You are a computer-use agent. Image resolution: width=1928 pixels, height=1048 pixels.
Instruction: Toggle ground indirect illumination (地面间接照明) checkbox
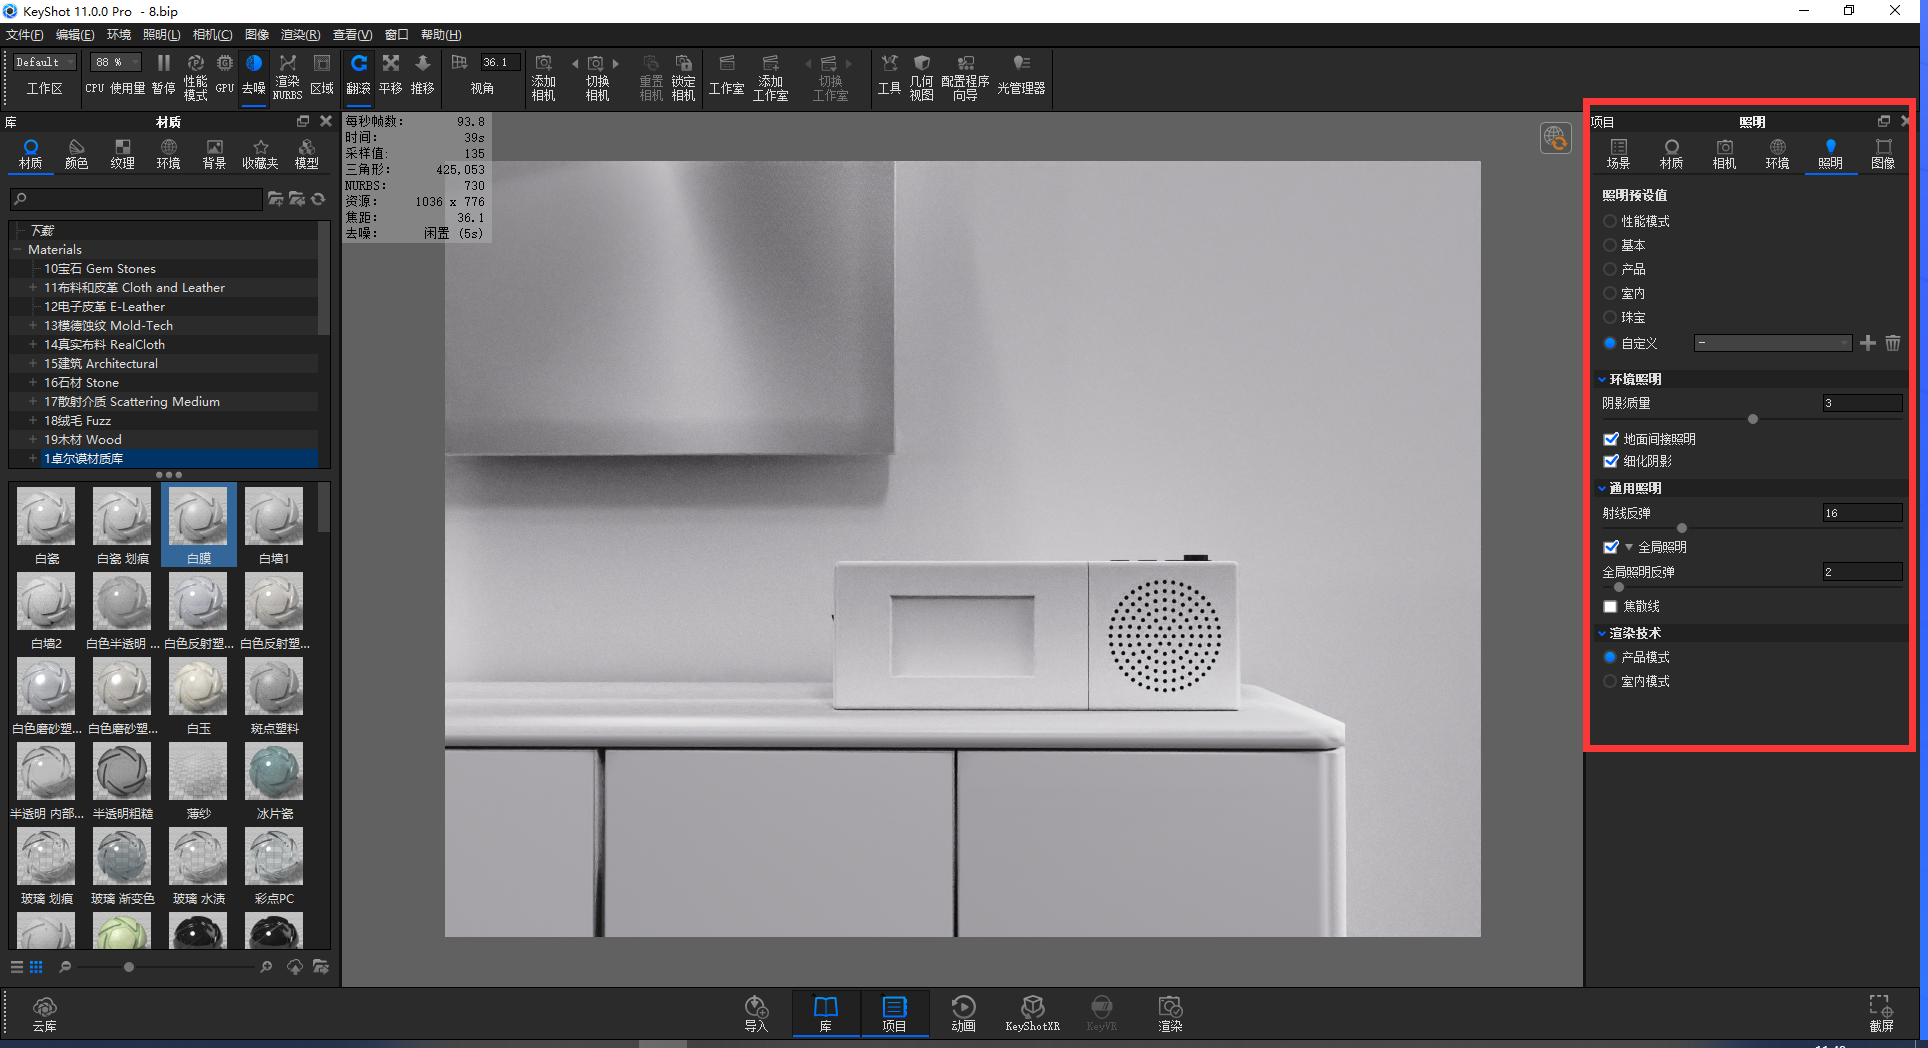[x=1611, y=439]
